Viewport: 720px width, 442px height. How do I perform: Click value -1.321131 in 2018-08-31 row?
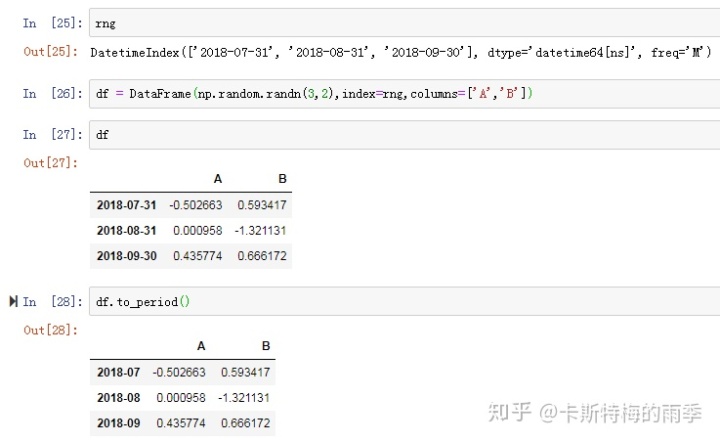click(x=260, y=230)
